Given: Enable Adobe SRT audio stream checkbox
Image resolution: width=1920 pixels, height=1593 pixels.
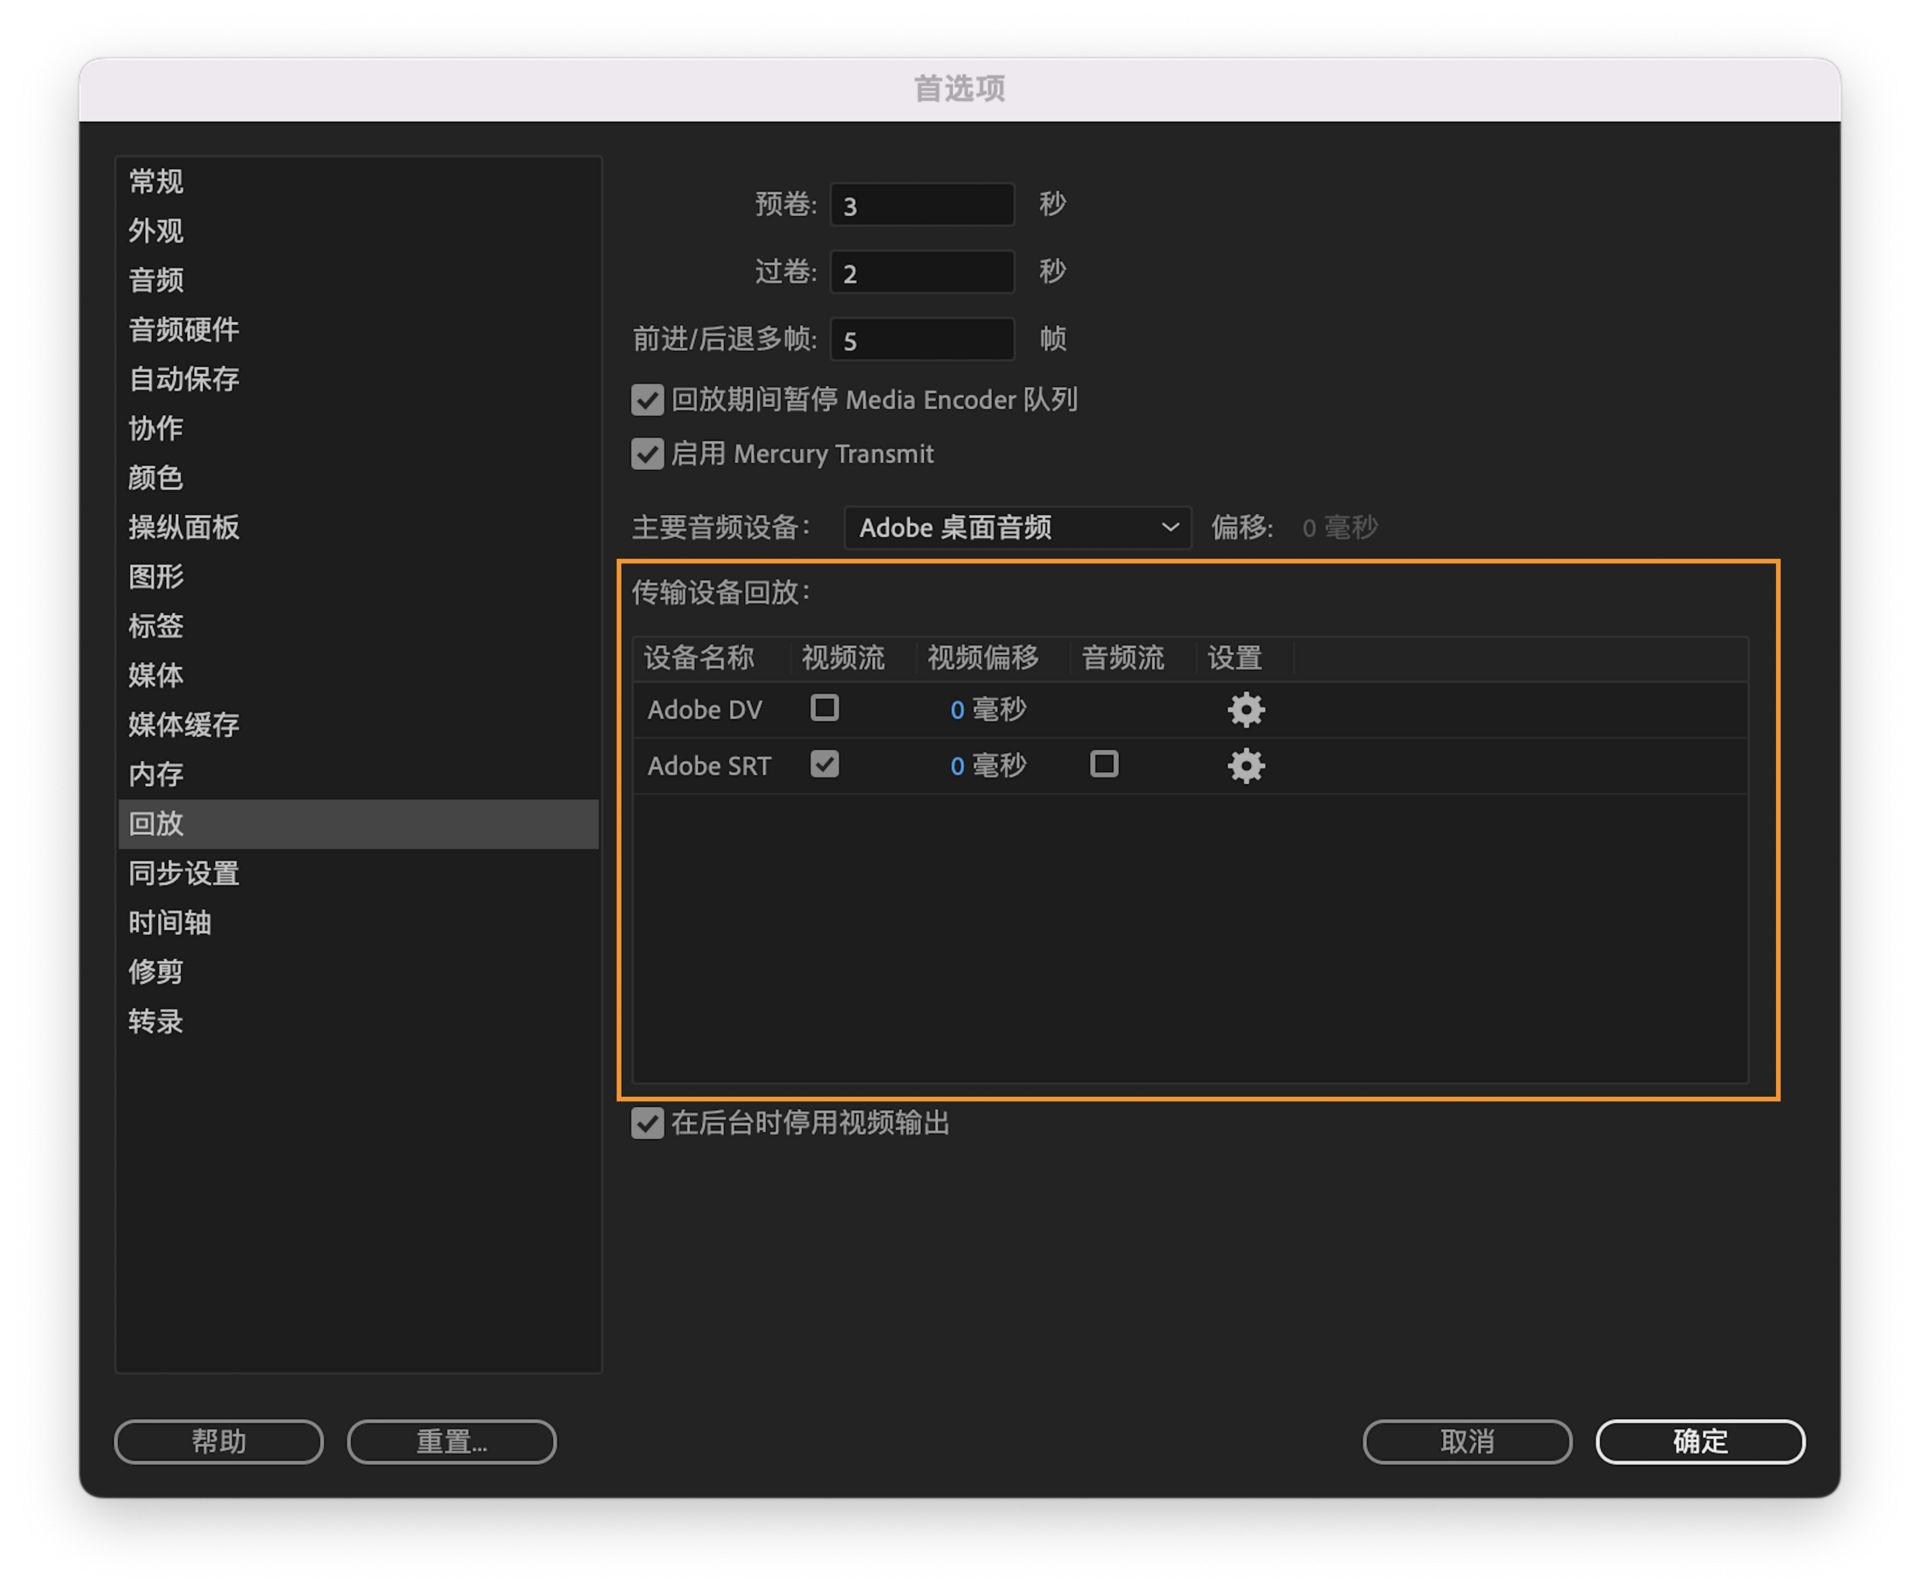Looking at the screenshot, I should pos(1104,765).
